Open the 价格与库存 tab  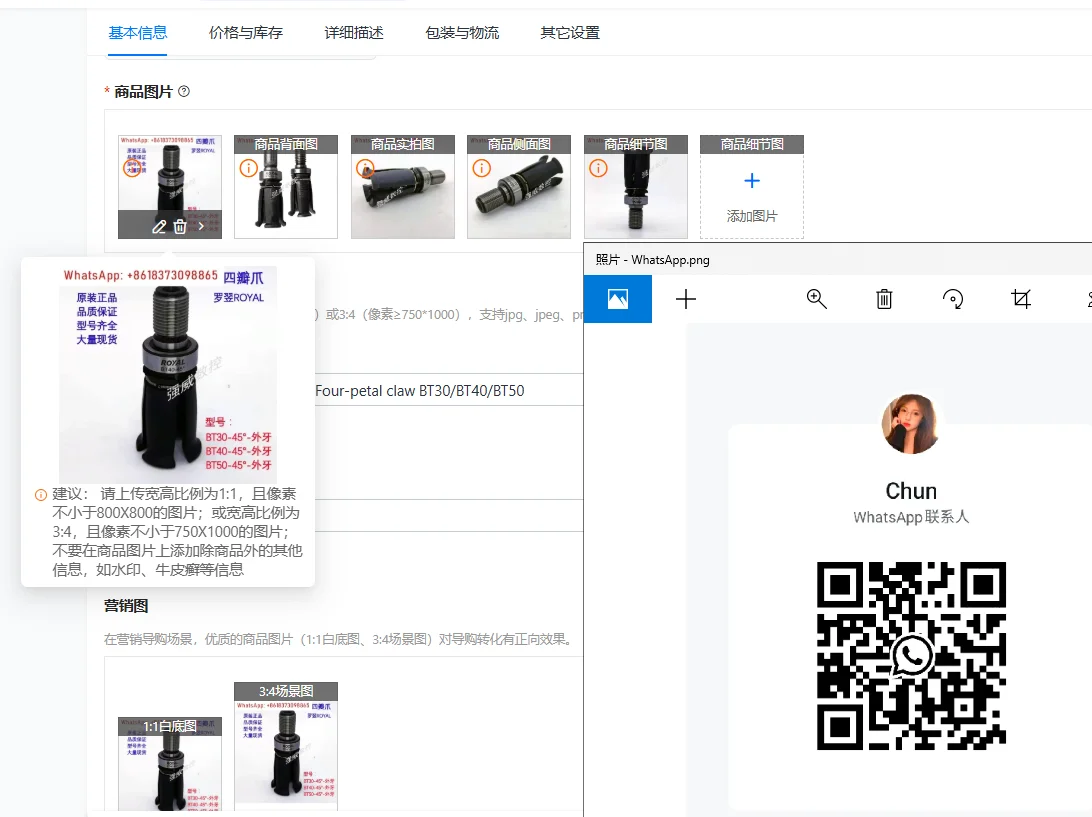[246, 32]
